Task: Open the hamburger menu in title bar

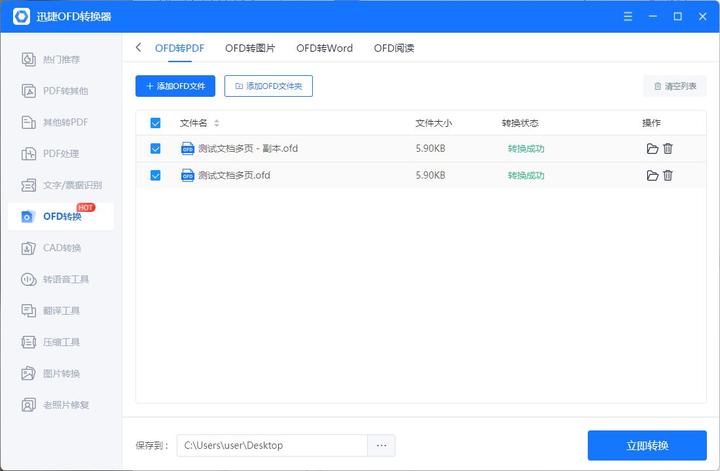Action: 628,17
